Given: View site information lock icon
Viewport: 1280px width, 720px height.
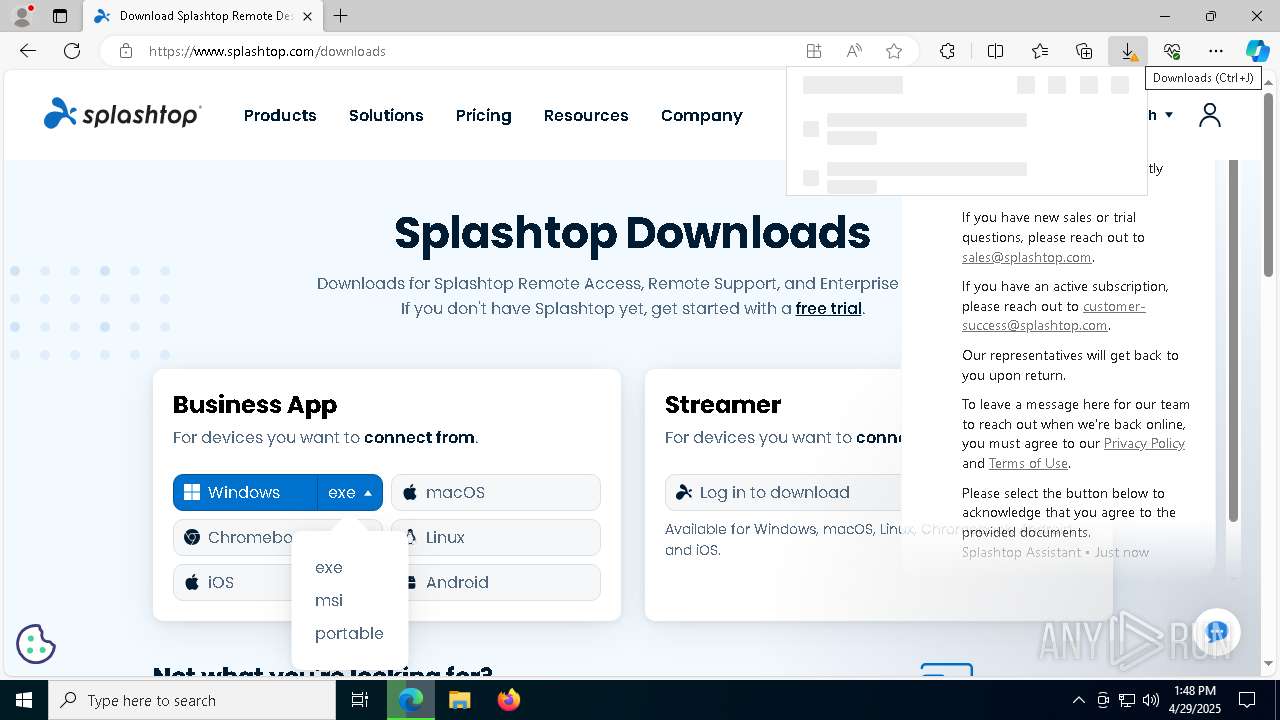Looking at the screenshot, I should (x=126, y=51).
